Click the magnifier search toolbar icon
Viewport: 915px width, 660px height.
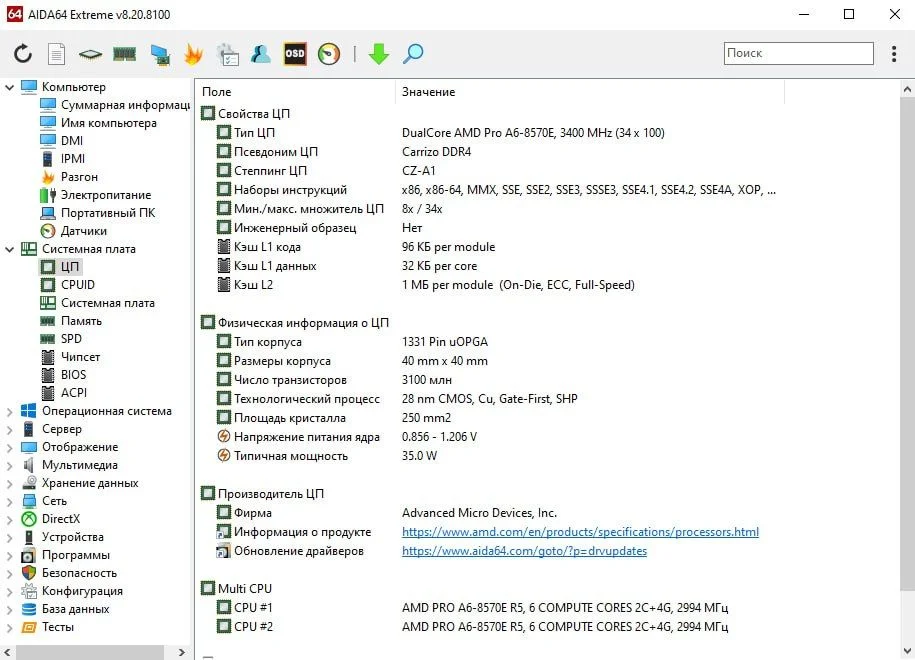point(413,54)
